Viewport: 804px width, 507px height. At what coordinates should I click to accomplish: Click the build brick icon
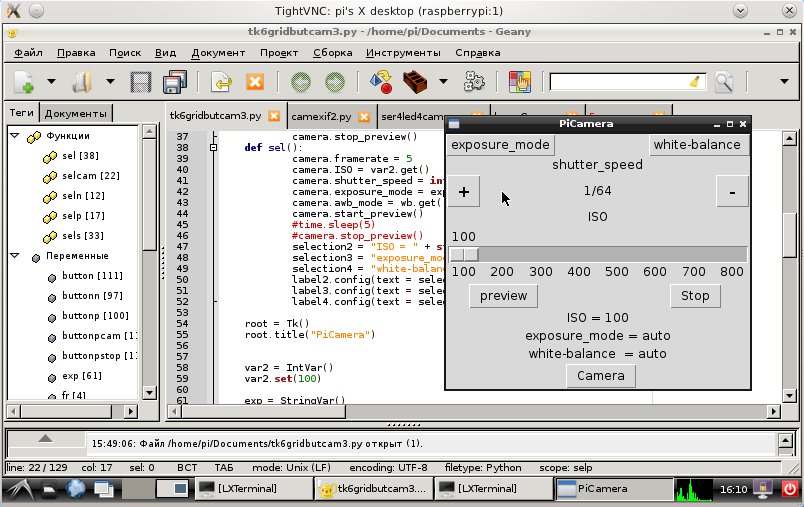[x=417, y=82]
